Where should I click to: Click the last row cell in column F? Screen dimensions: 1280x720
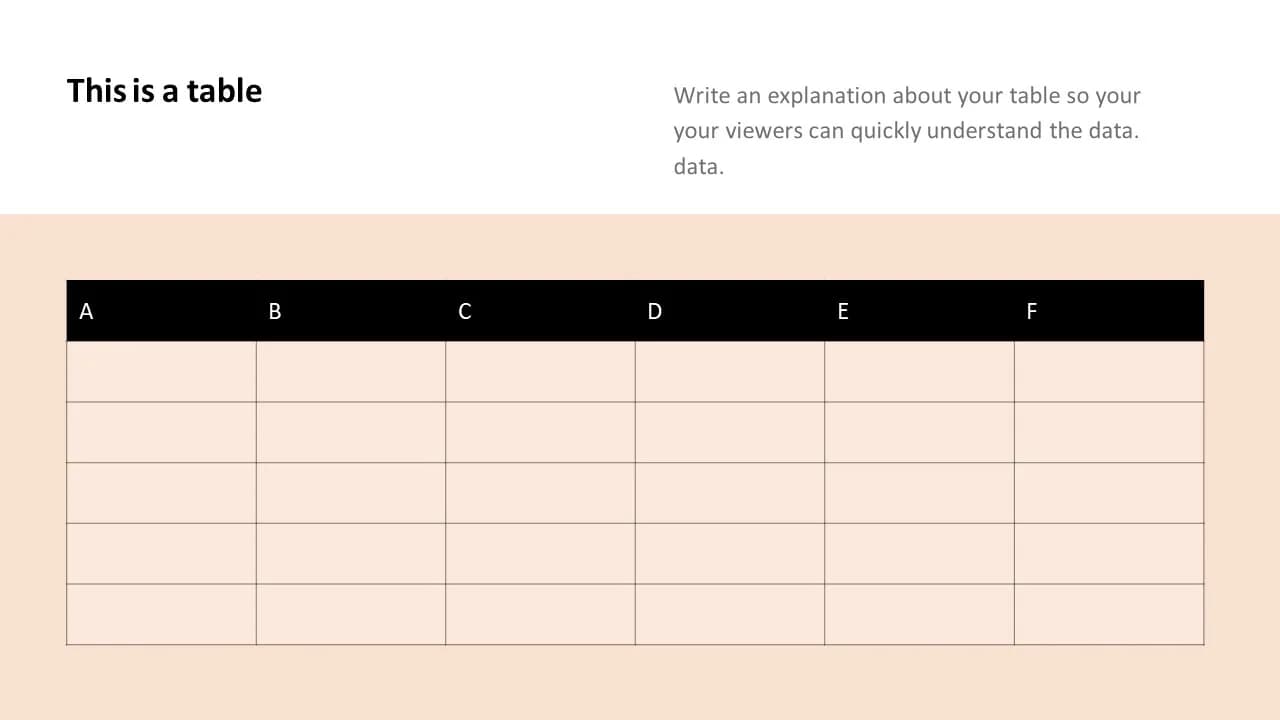(1109, 614)
